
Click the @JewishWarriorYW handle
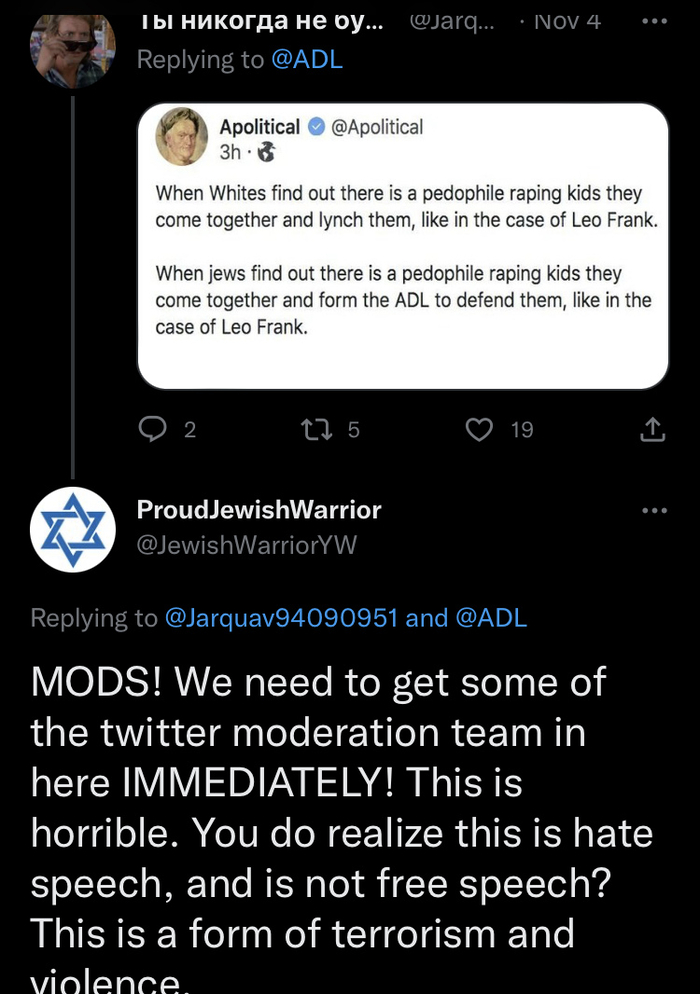coord(246,545)
